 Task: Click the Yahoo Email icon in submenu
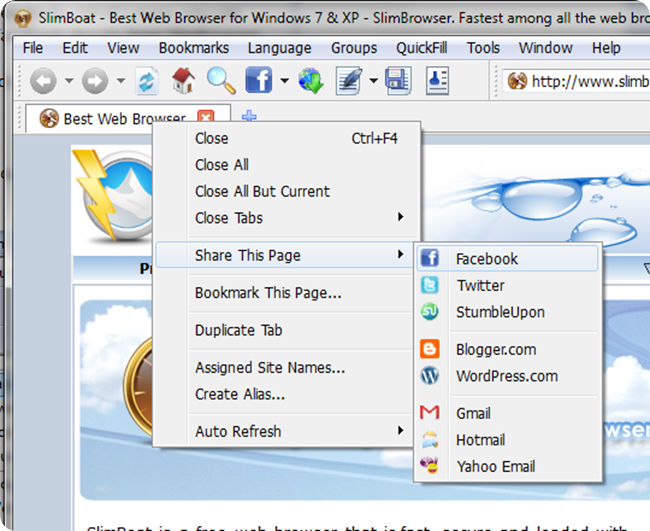click(430, 466)
